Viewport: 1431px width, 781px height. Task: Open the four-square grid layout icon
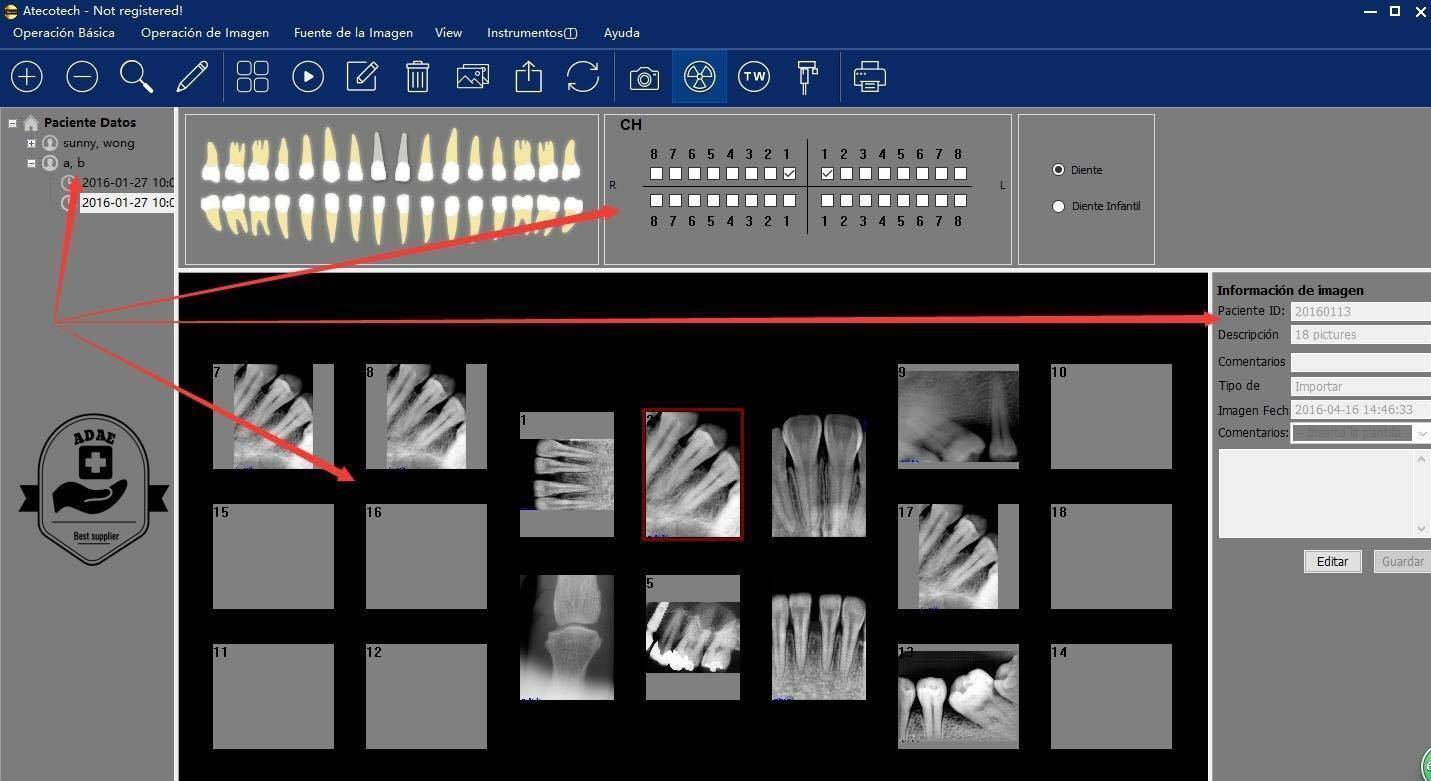[253, 77]
